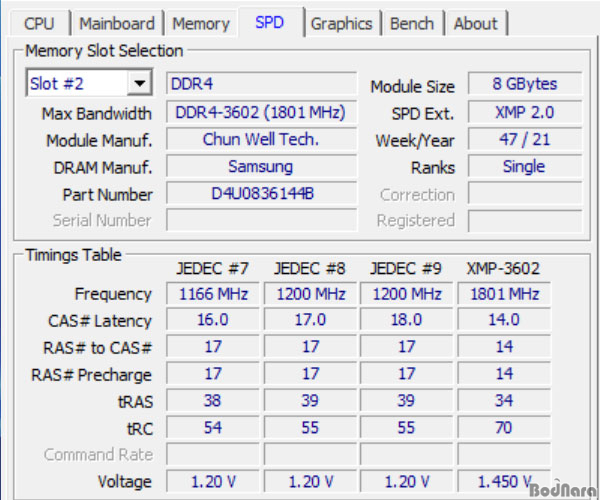Screen dimensions: 600x500
Task: Click the XMP tRC value 70
Action: tap(504, 427)
